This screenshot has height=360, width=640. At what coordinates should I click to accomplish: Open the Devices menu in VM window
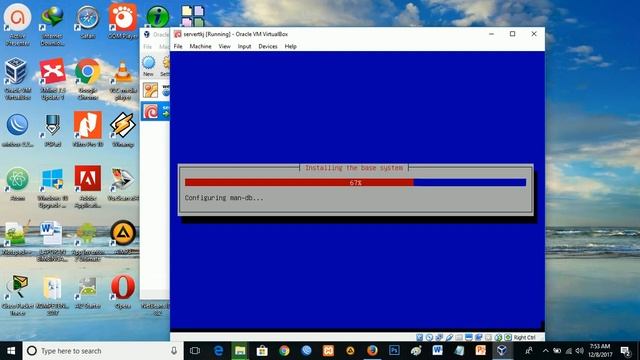tap(268, 47)
